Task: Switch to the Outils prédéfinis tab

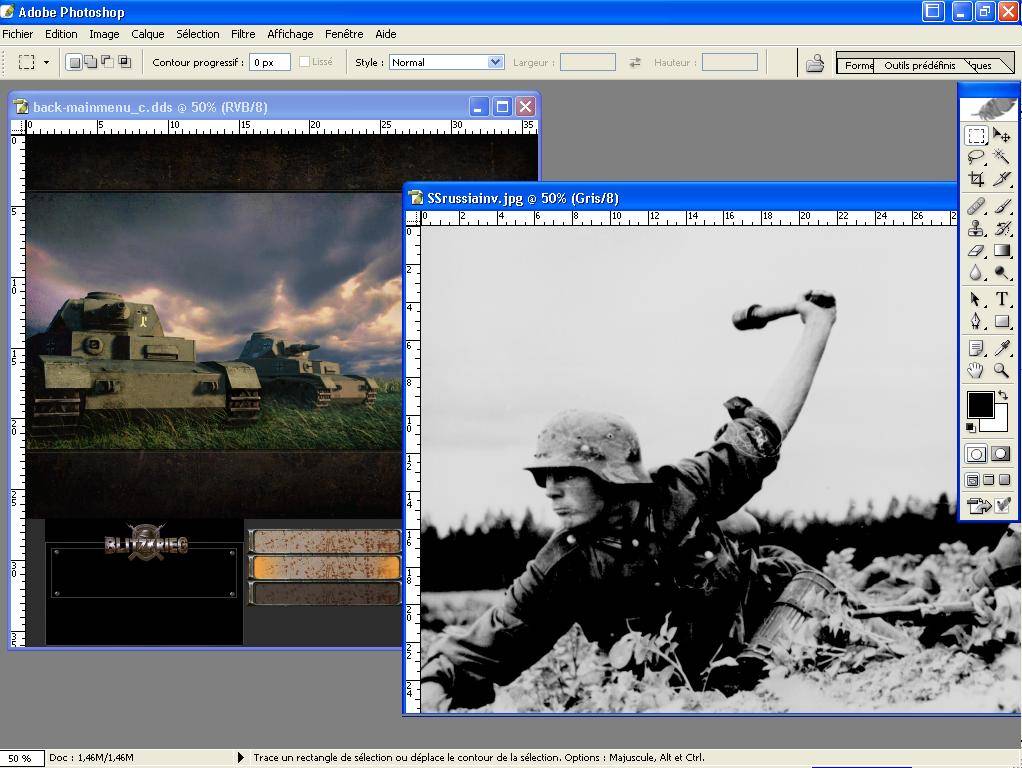Action: coord(919,65)
